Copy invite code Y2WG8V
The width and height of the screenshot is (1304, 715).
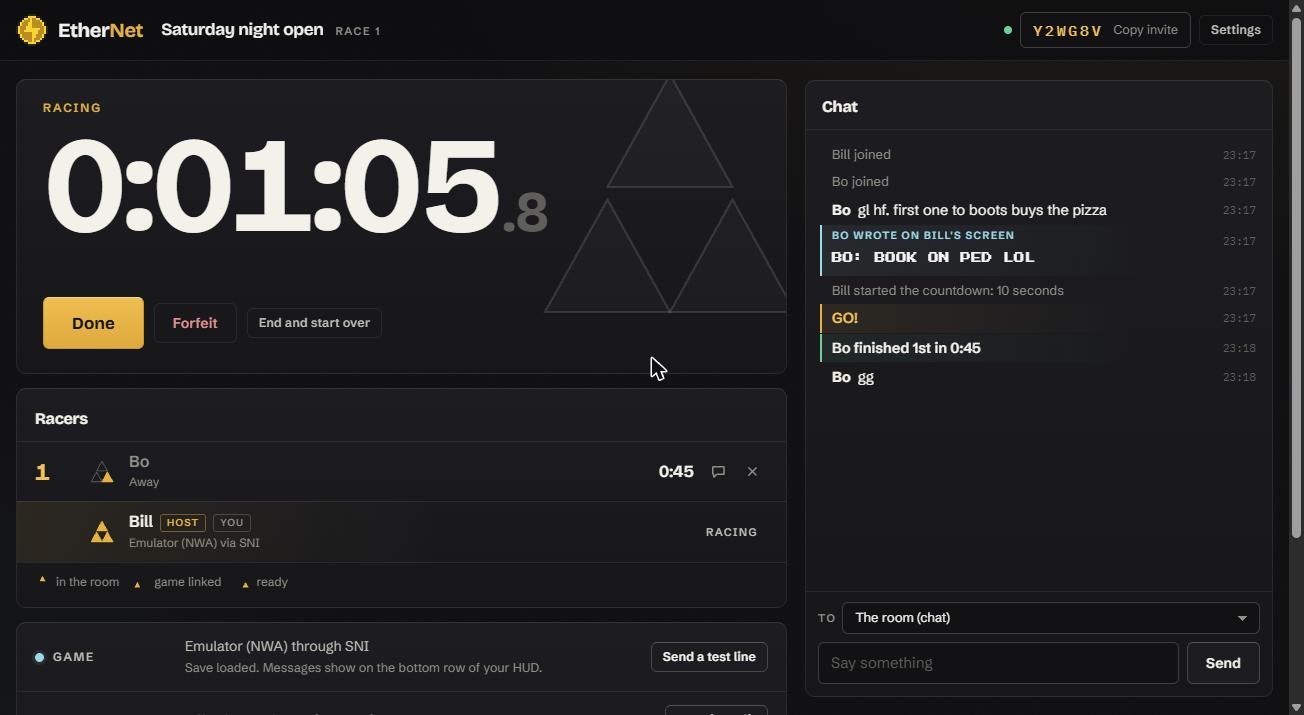point(1105,30)
